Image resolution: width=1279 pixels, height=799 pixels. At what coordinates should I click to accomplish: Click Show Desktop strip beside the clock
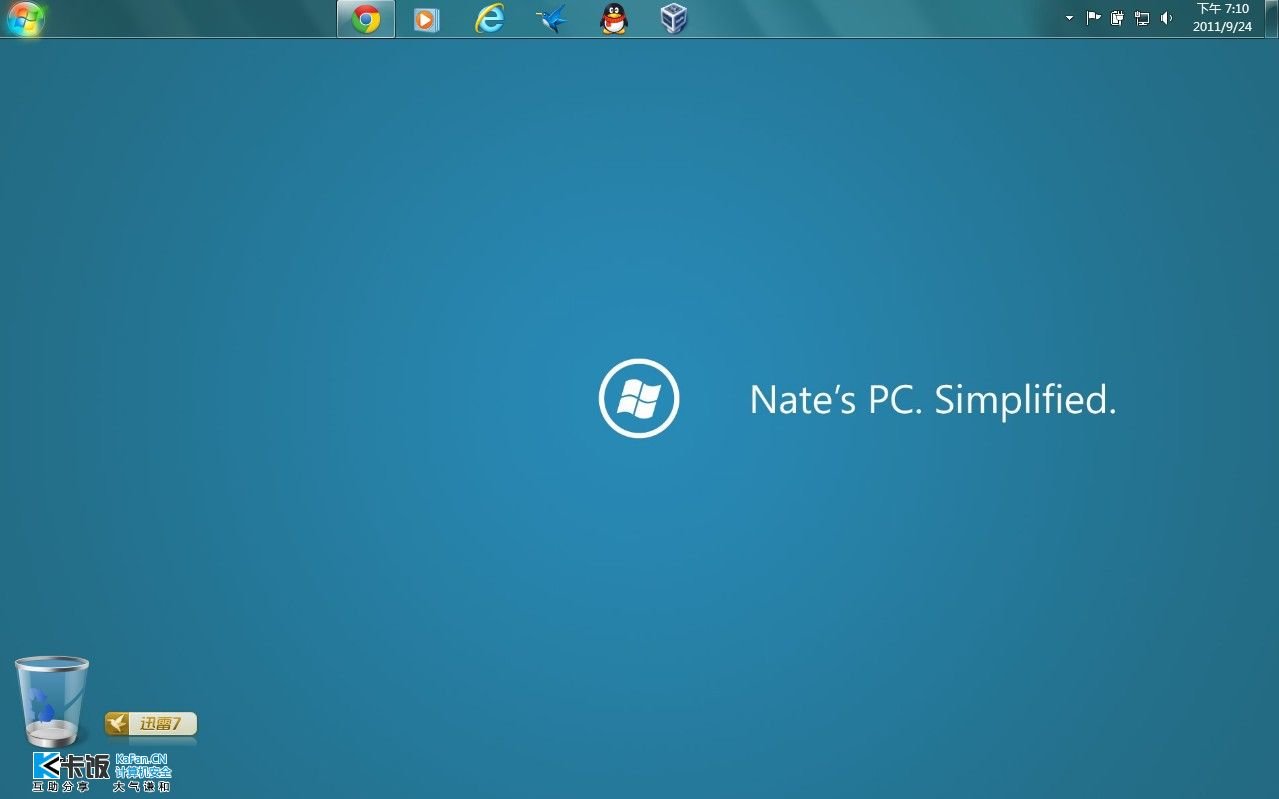point(1271,18)
